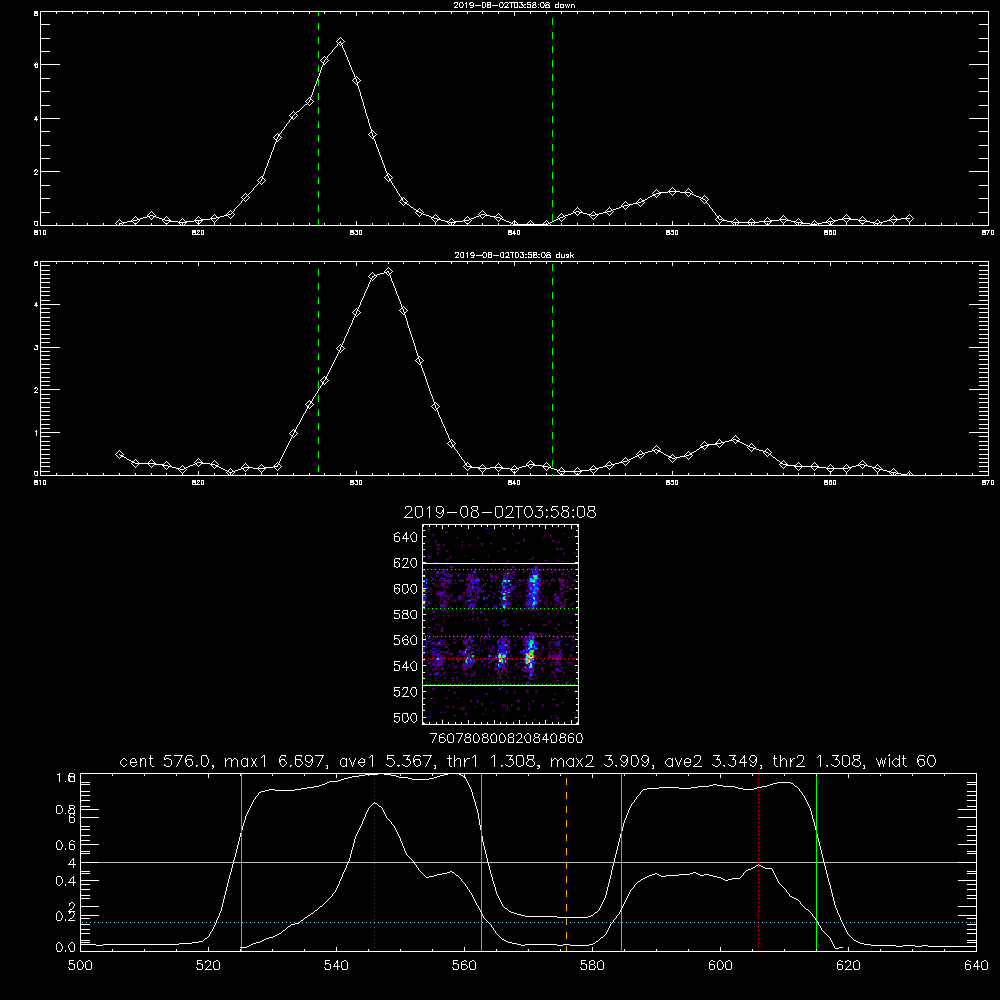Click left green dashed line in dusk plot
The image size is (1000, 1000).
coord(318,369)
